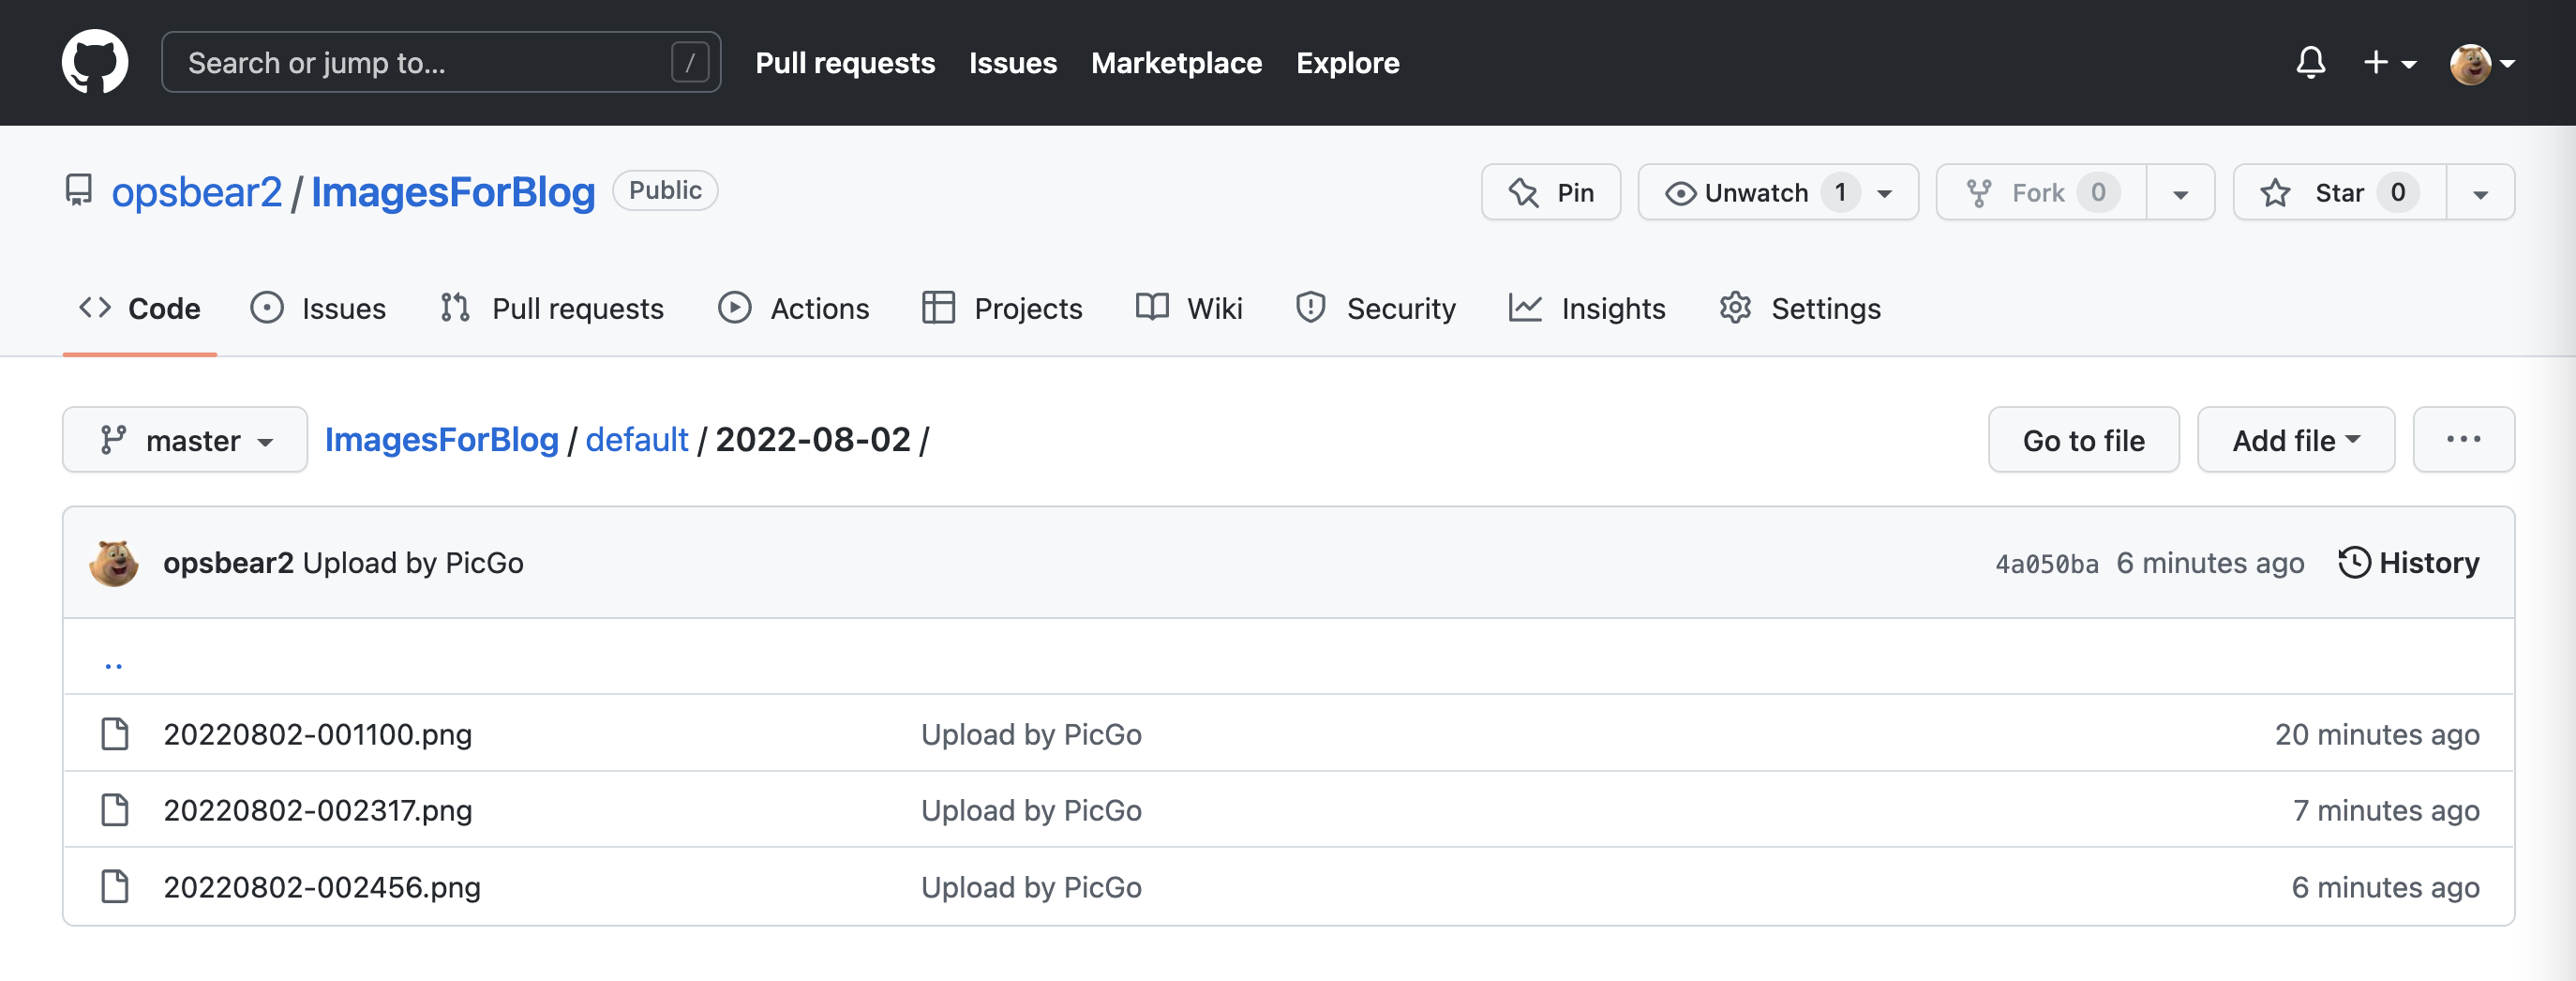2576x981 pixels.
Task: Open file 20220802-002456.png
Action: (x=322, y=887)
